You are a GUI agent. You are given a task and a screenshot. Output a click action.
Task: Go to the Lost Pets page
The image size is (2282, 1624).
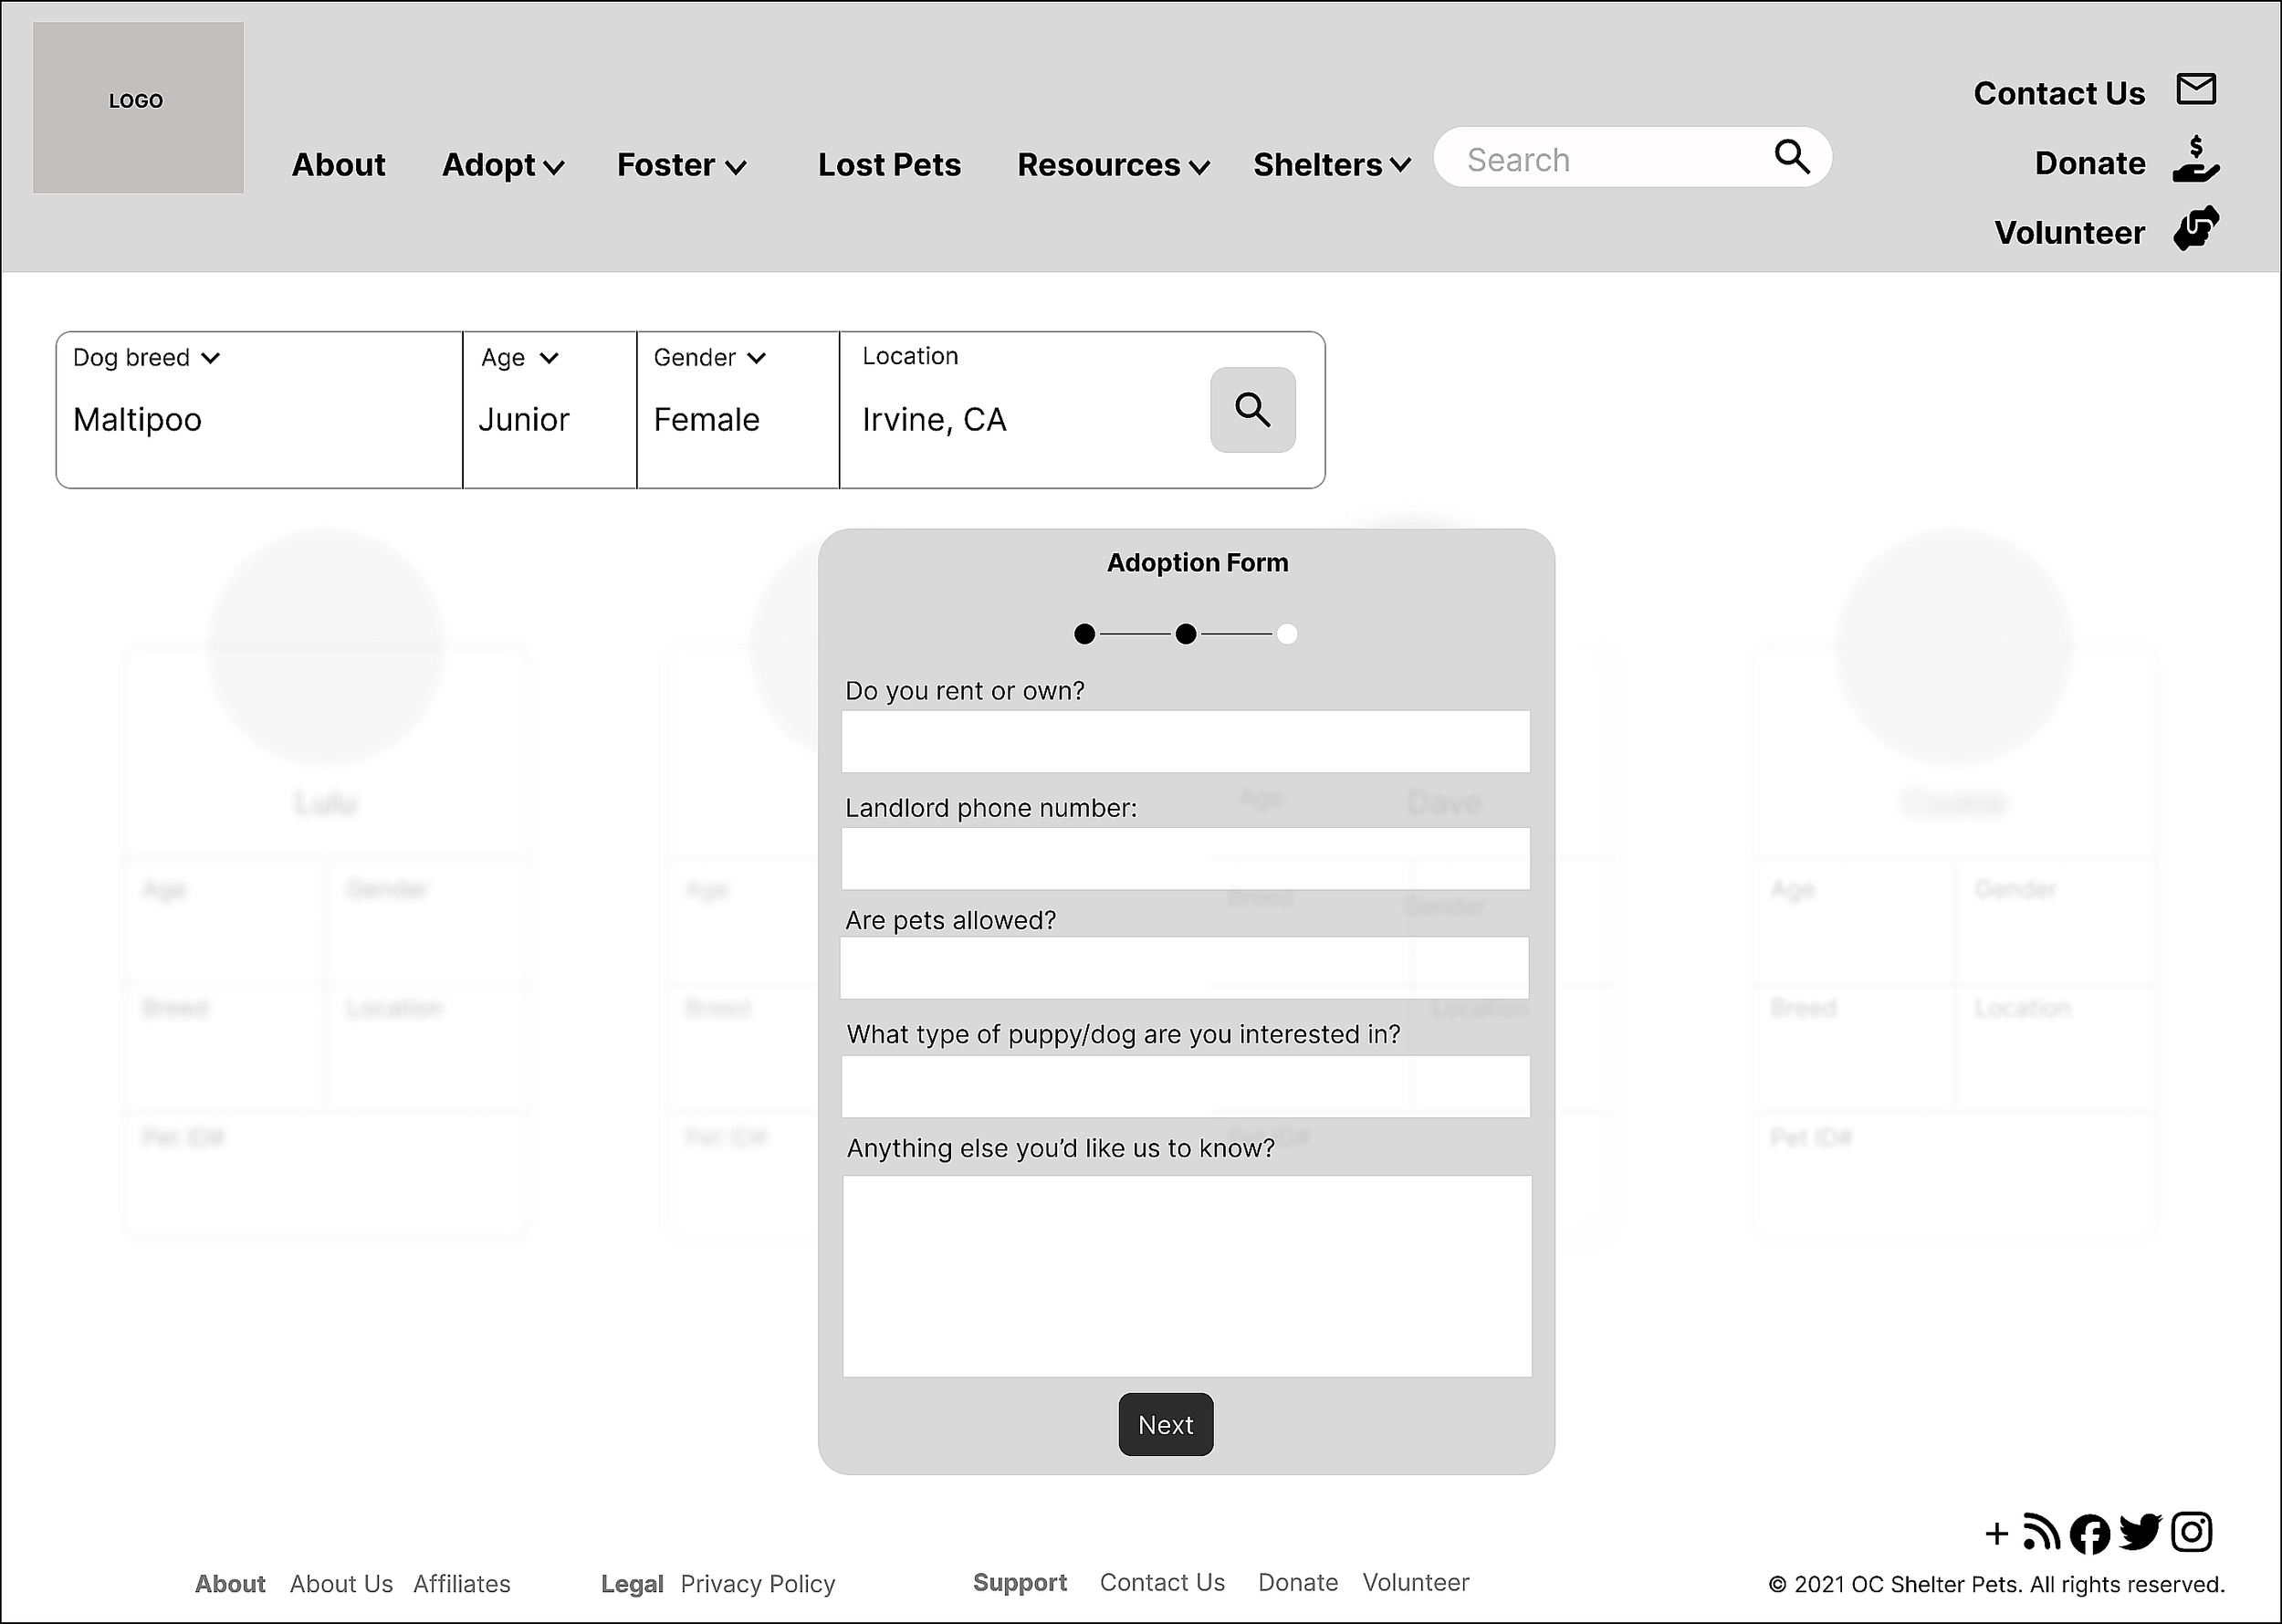coord(889,165)
